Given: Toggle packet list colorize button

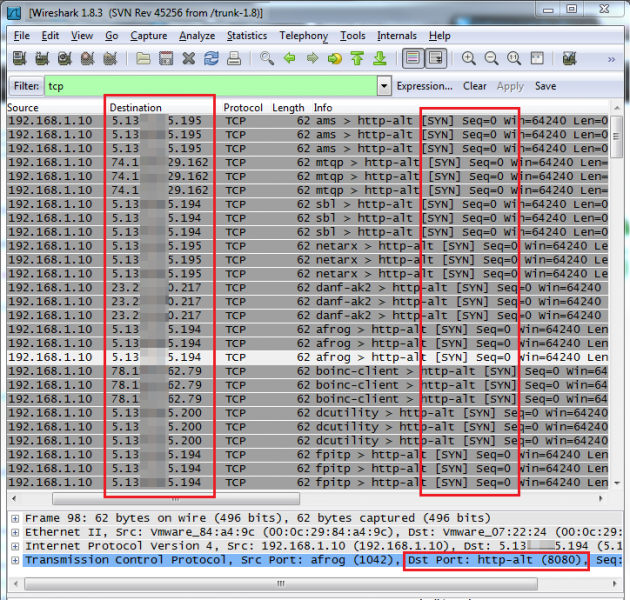Looking at the screenshot, I should (413, 59).
